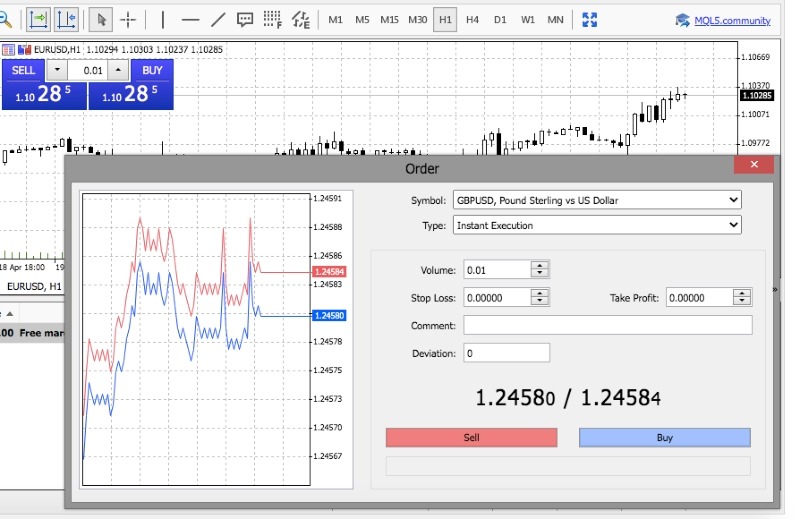Click the 1.24580 bid price label

(x=329, y=315)
